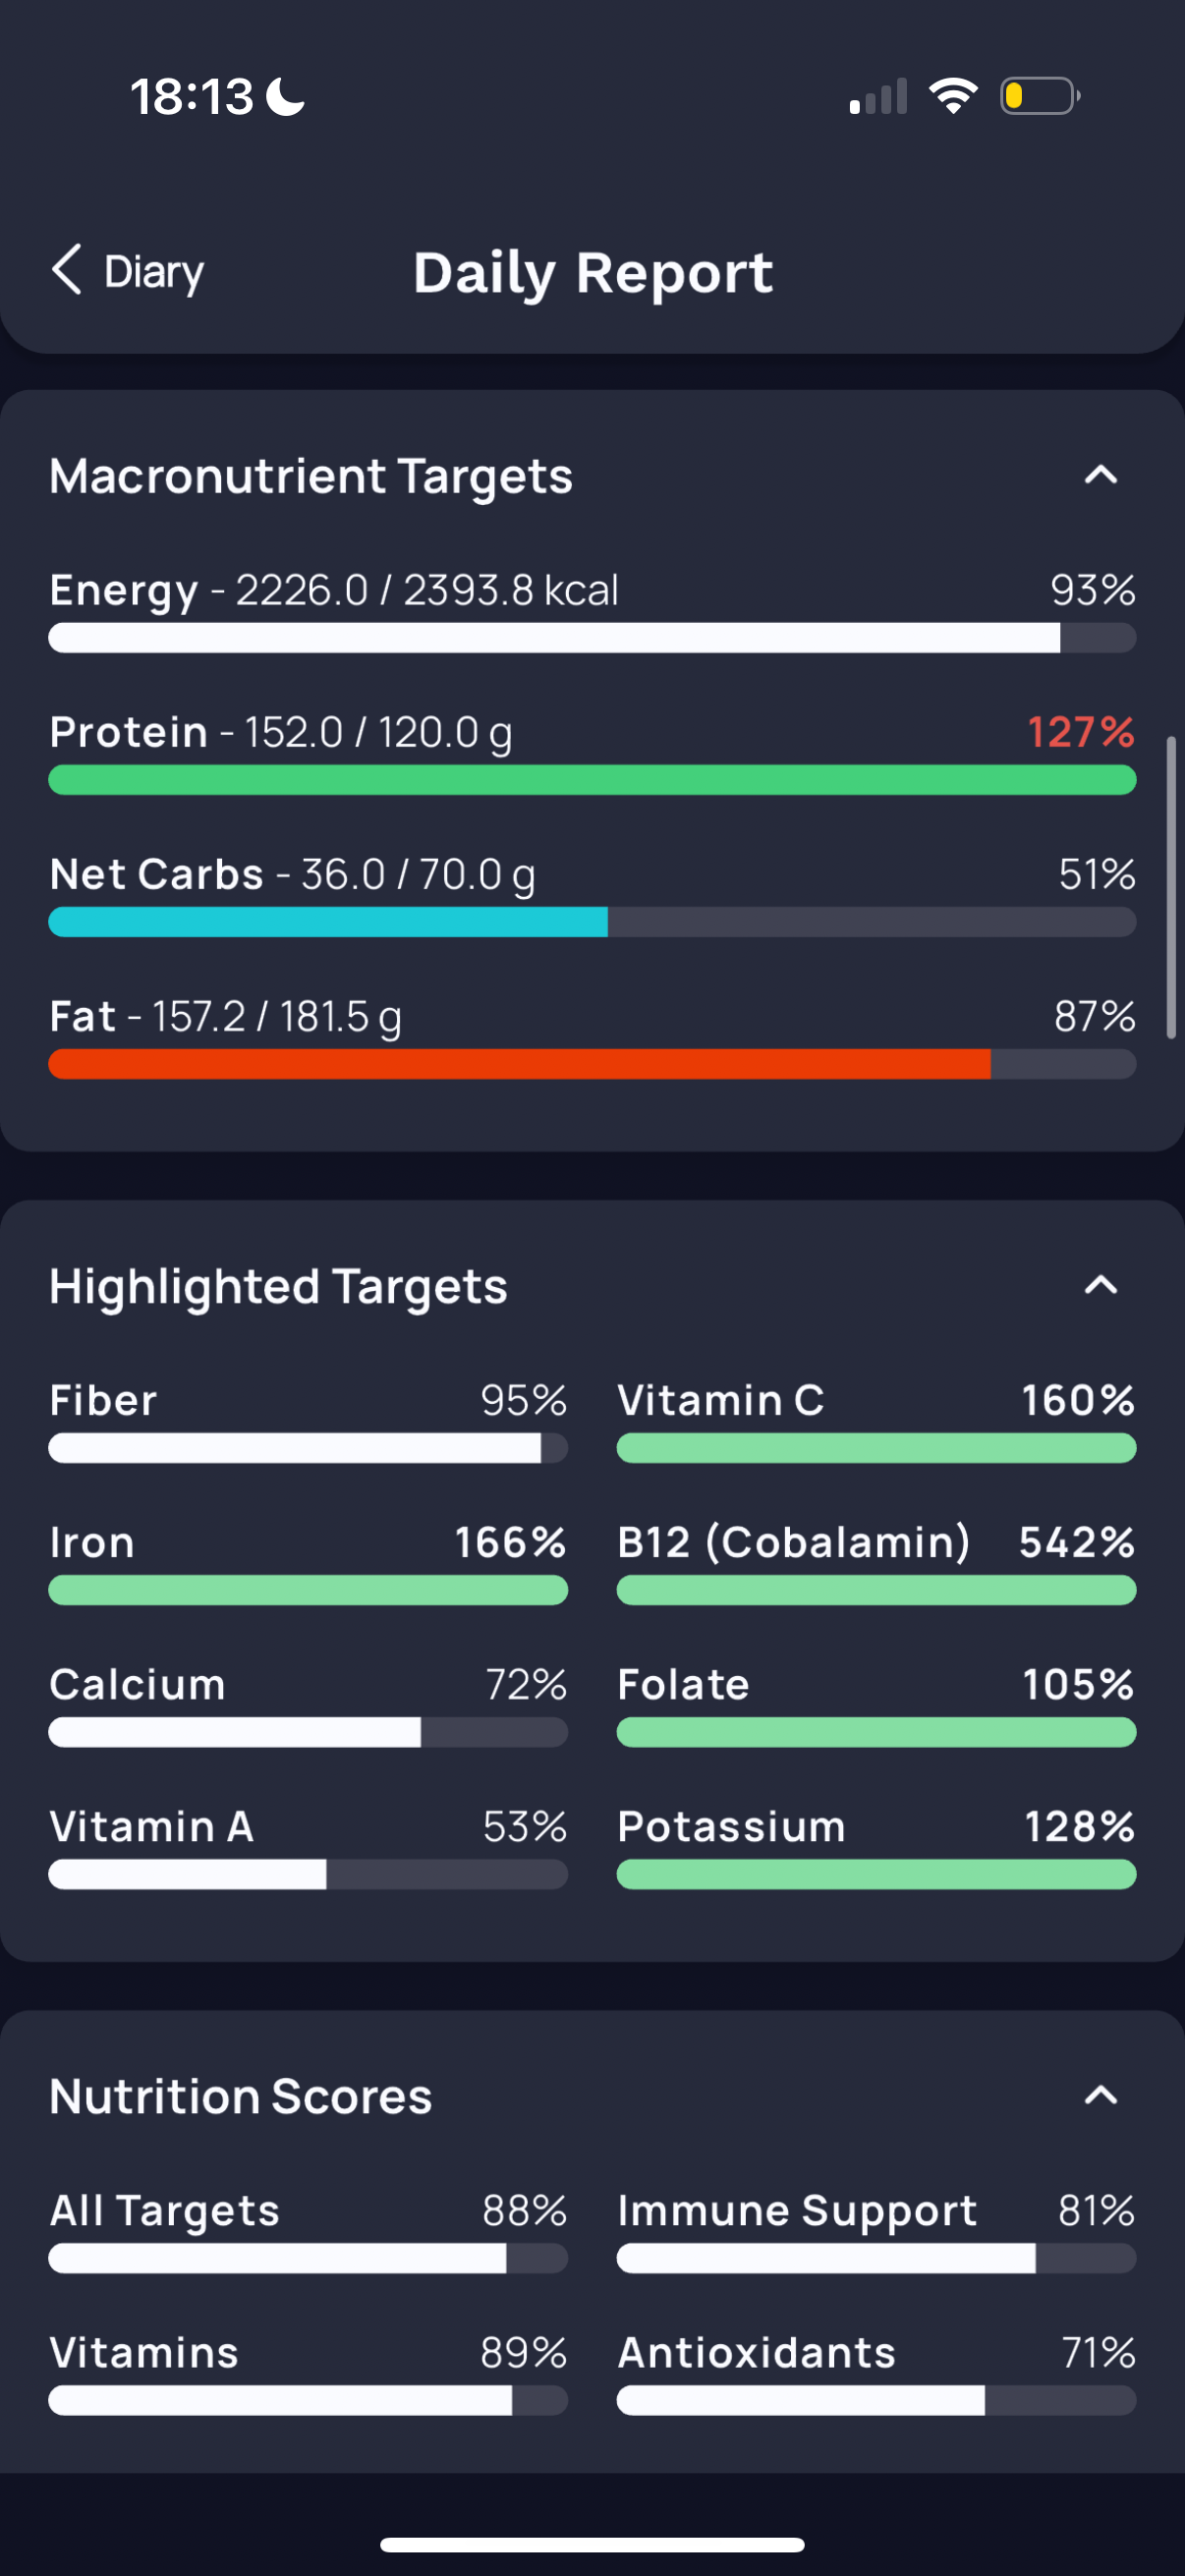
Task: Select the Iron highlighted target
Action: pyautogui.click(x=308, y=1563)
